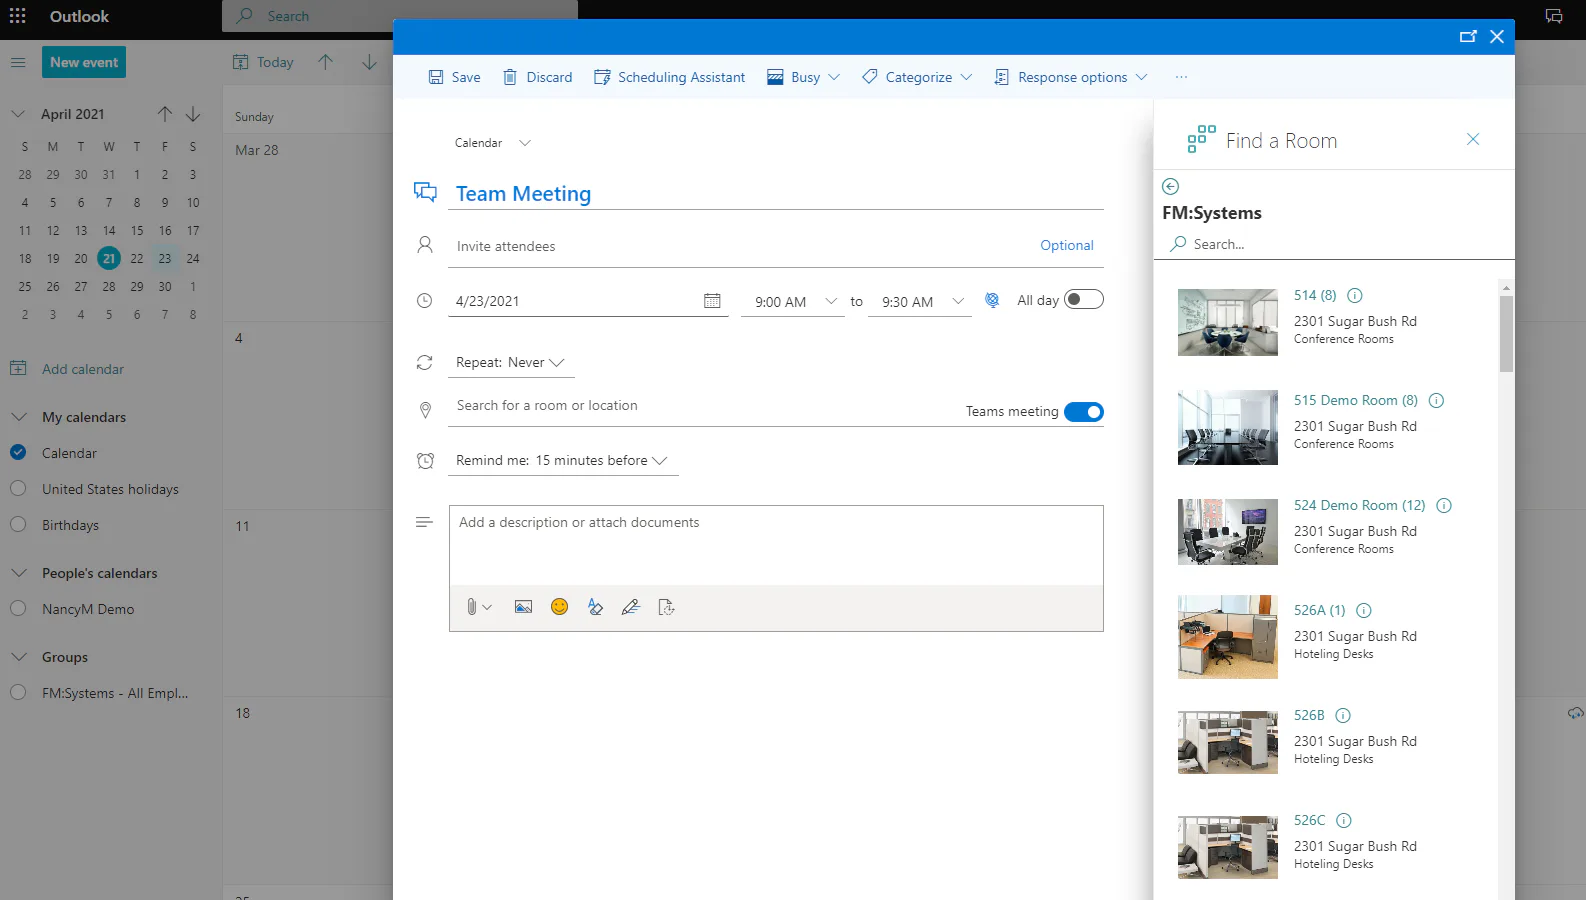Open the Remind me dropdown
The height and width of the screenshot is (900, 1586).
coord(563,460)
